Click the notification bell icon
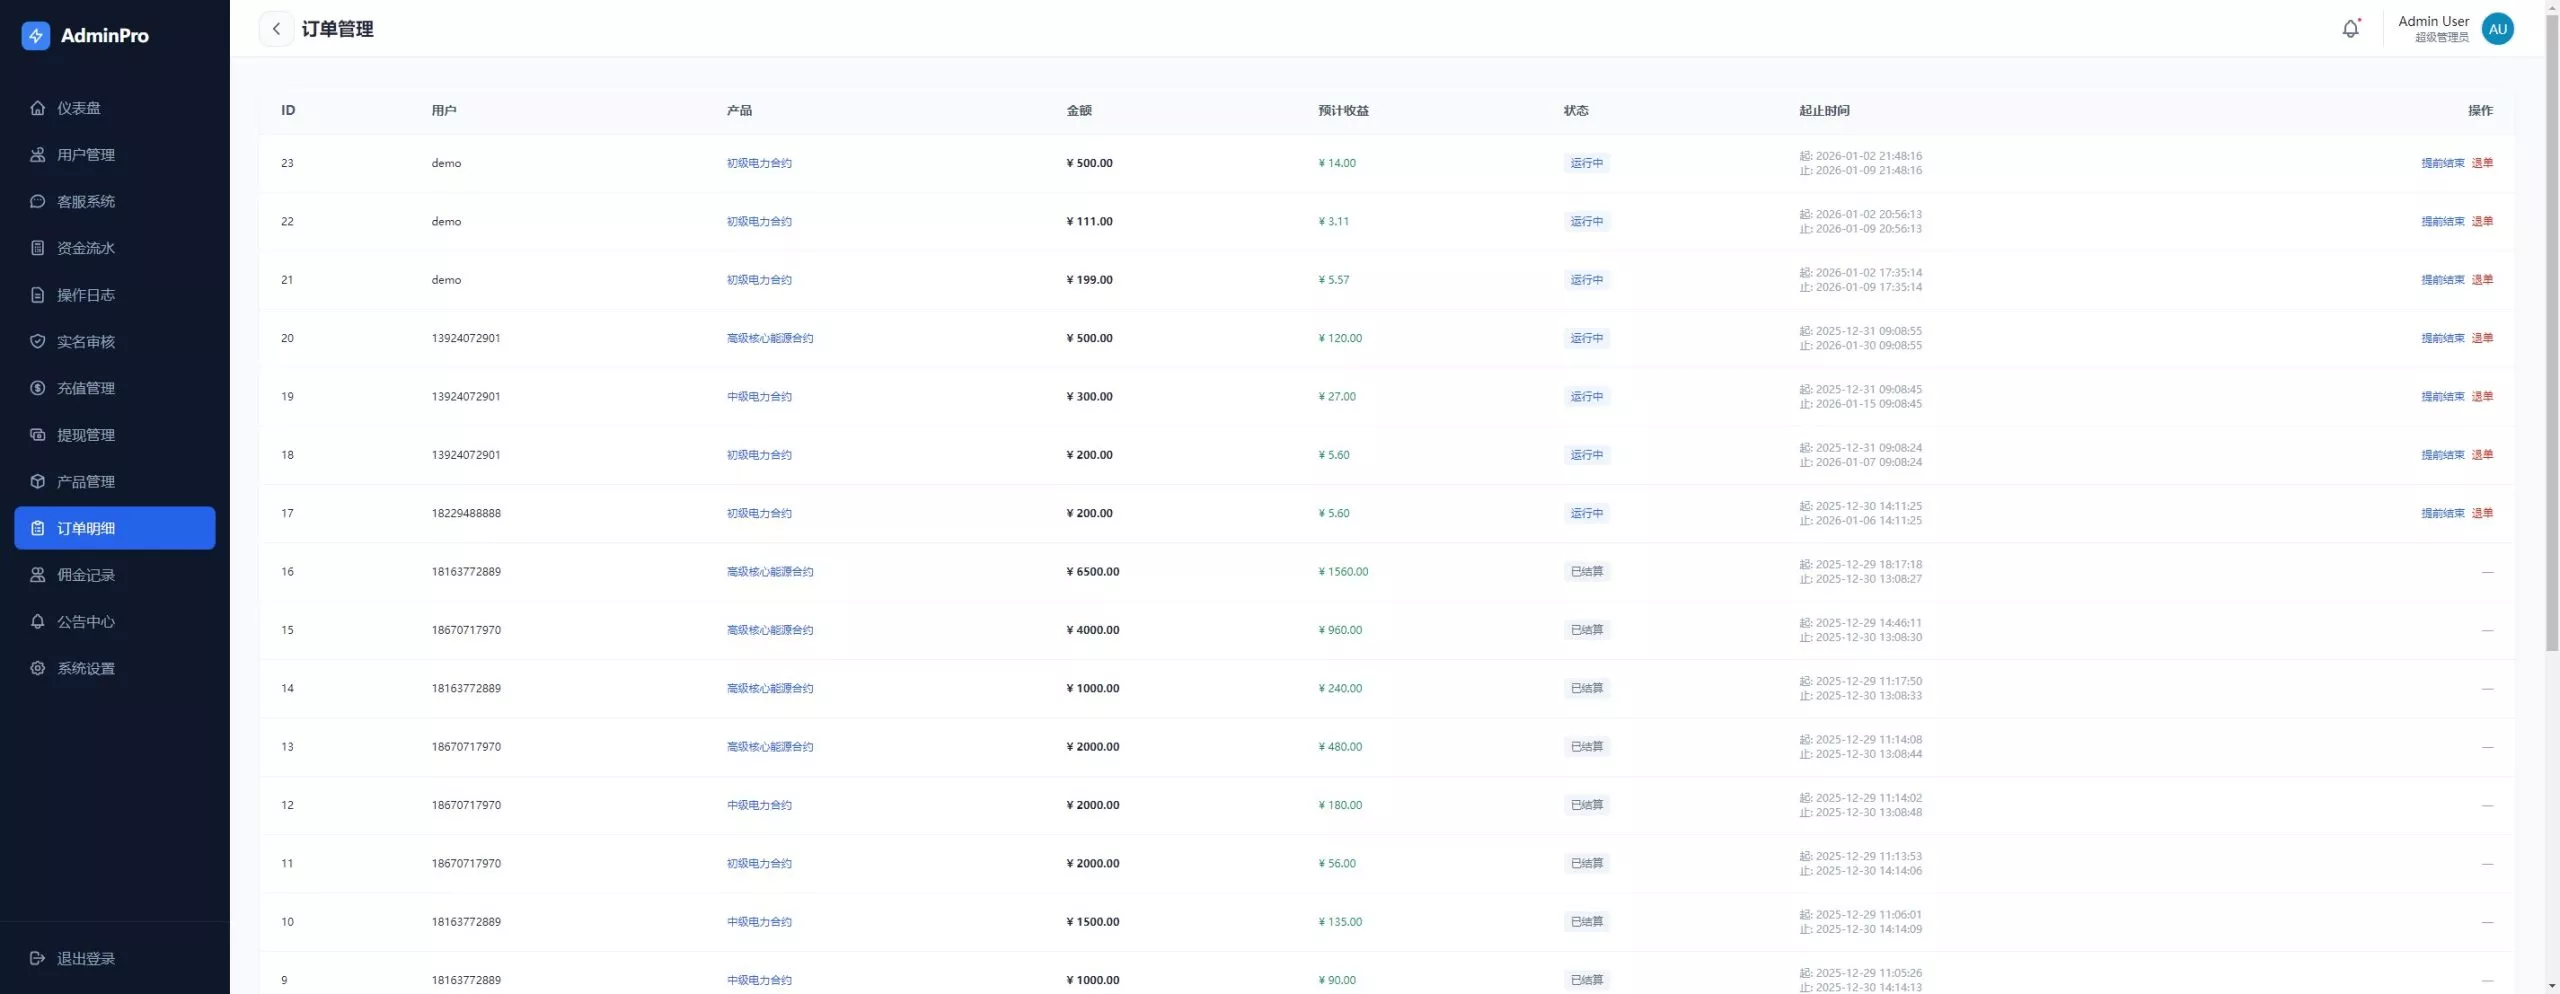Image resolution: width=2560 pixels, height=994 pixels. click(2350, 29)
